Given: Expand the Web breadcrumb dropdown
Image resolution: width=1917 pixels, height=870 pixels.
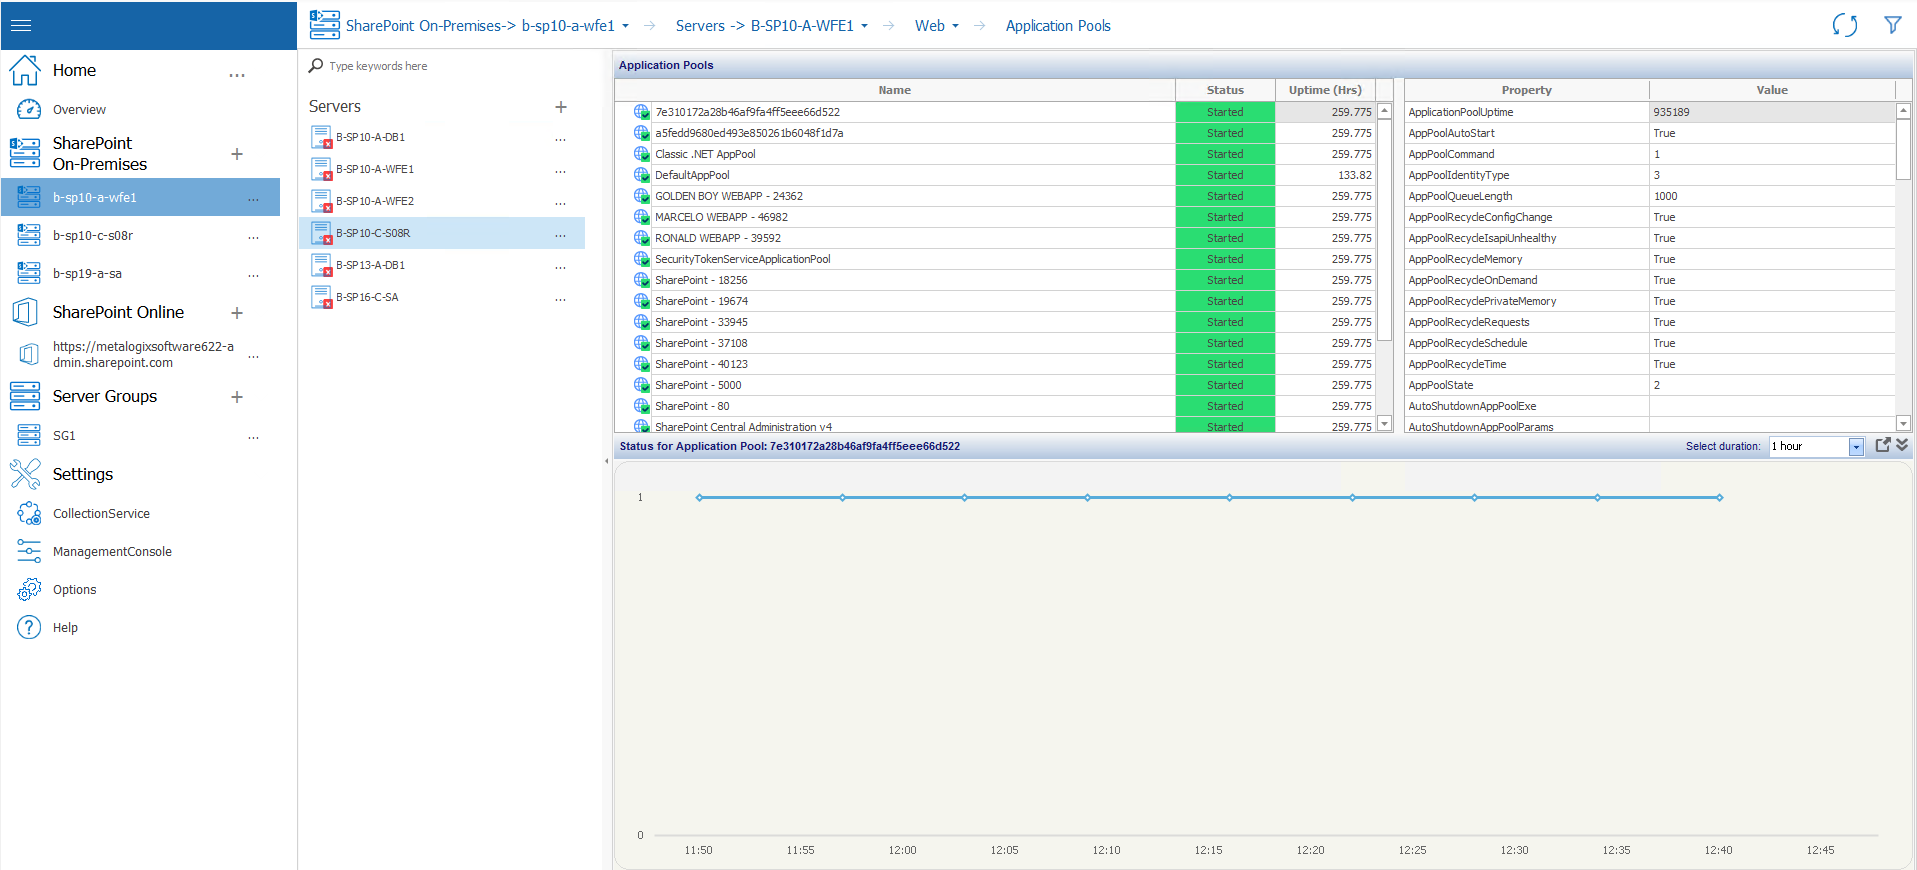Looking at the screenshot, I should click(955, 26).
